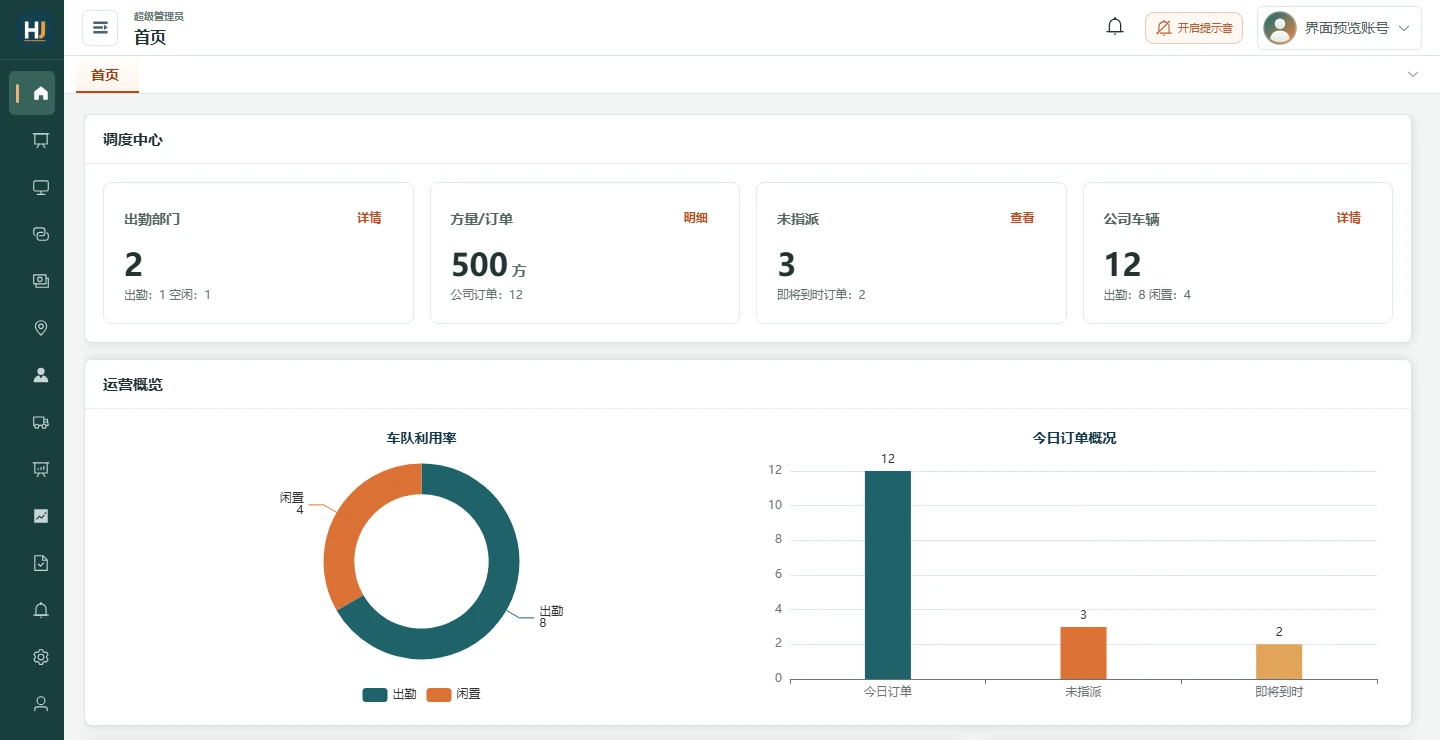The height and width of the screenshot is (740, 1440).
Task: Click the trend line chart sidebar icon
Action: point(41,516)
